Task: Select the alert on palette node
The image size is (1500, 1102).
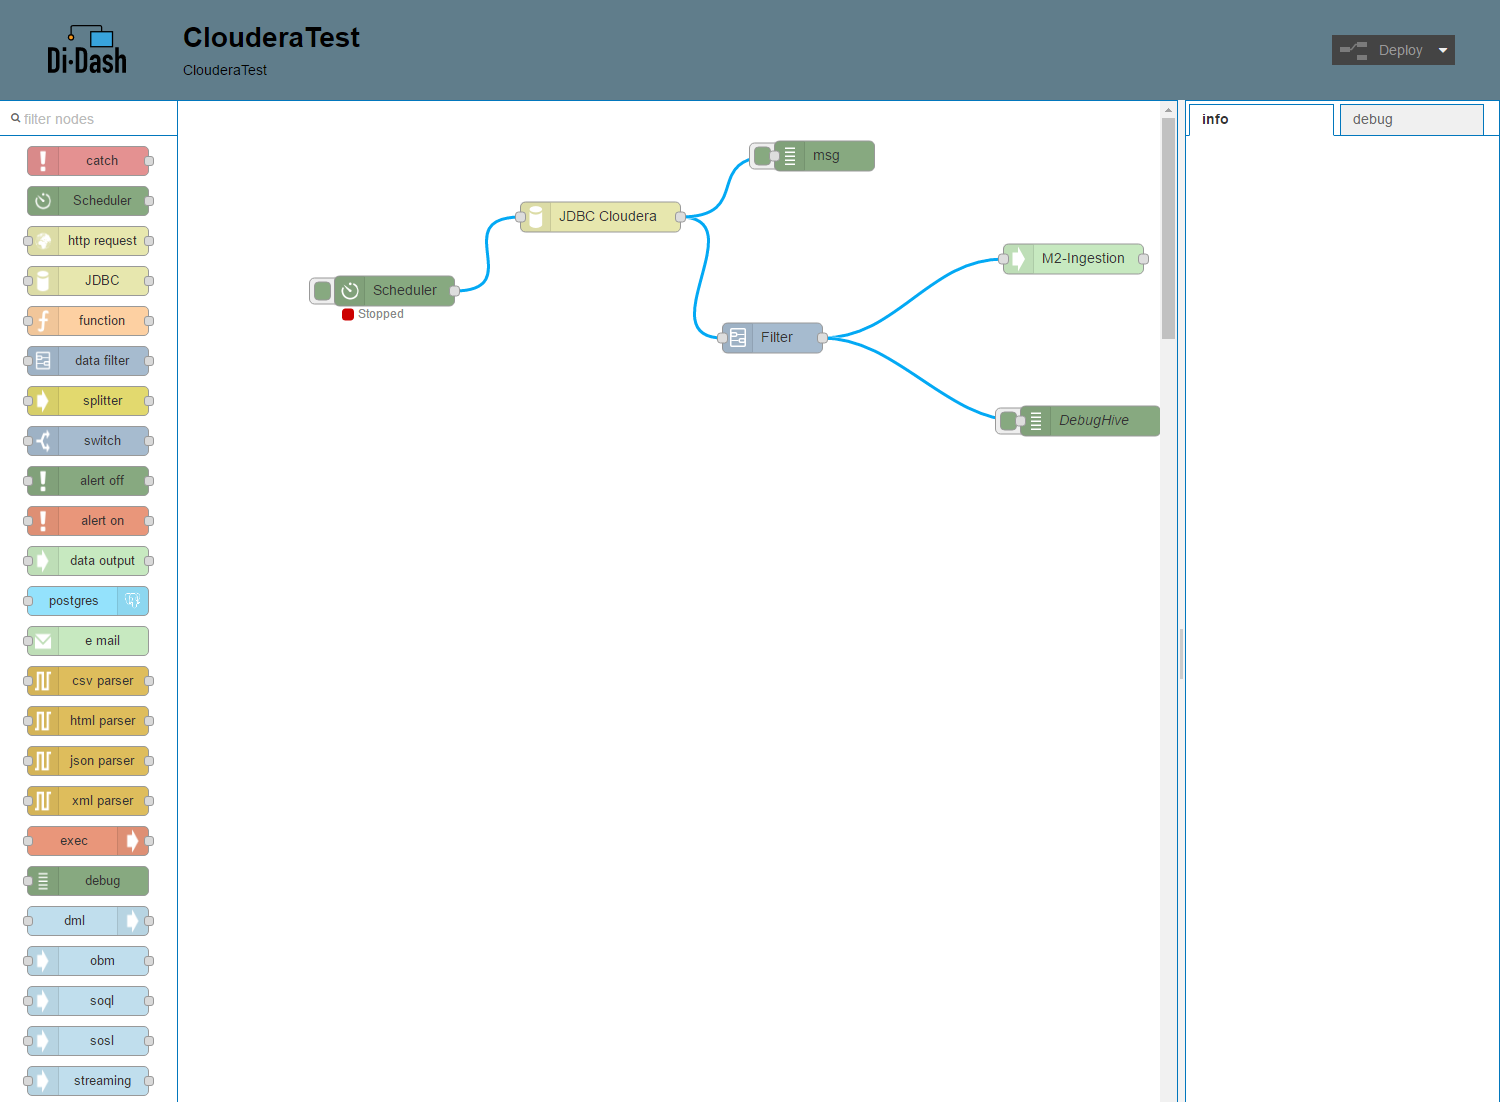Action: pos(88,521)
